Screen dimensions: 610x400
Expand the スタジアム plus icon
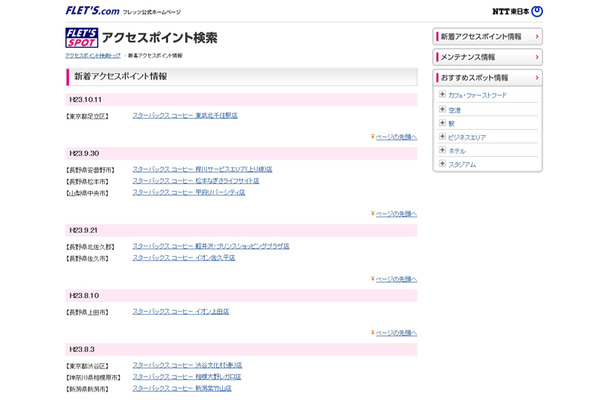click(442, 164)
